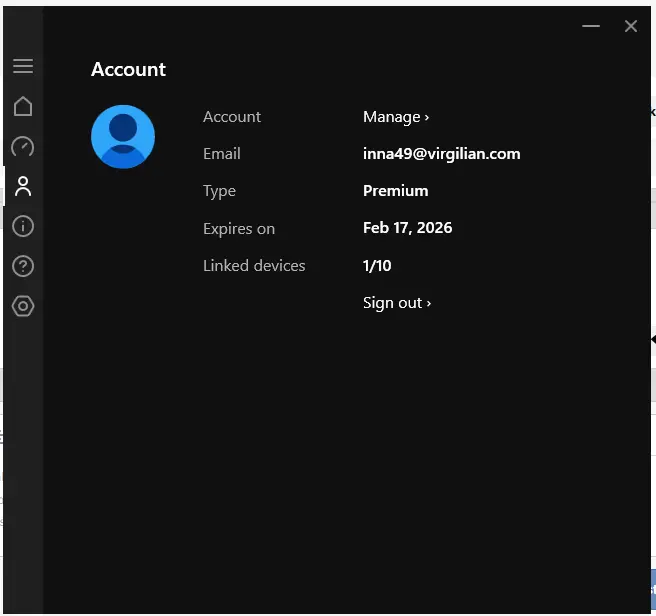Sign out of the account
The width and height of the screenshot is (656, 616).
tap(397, 303)
